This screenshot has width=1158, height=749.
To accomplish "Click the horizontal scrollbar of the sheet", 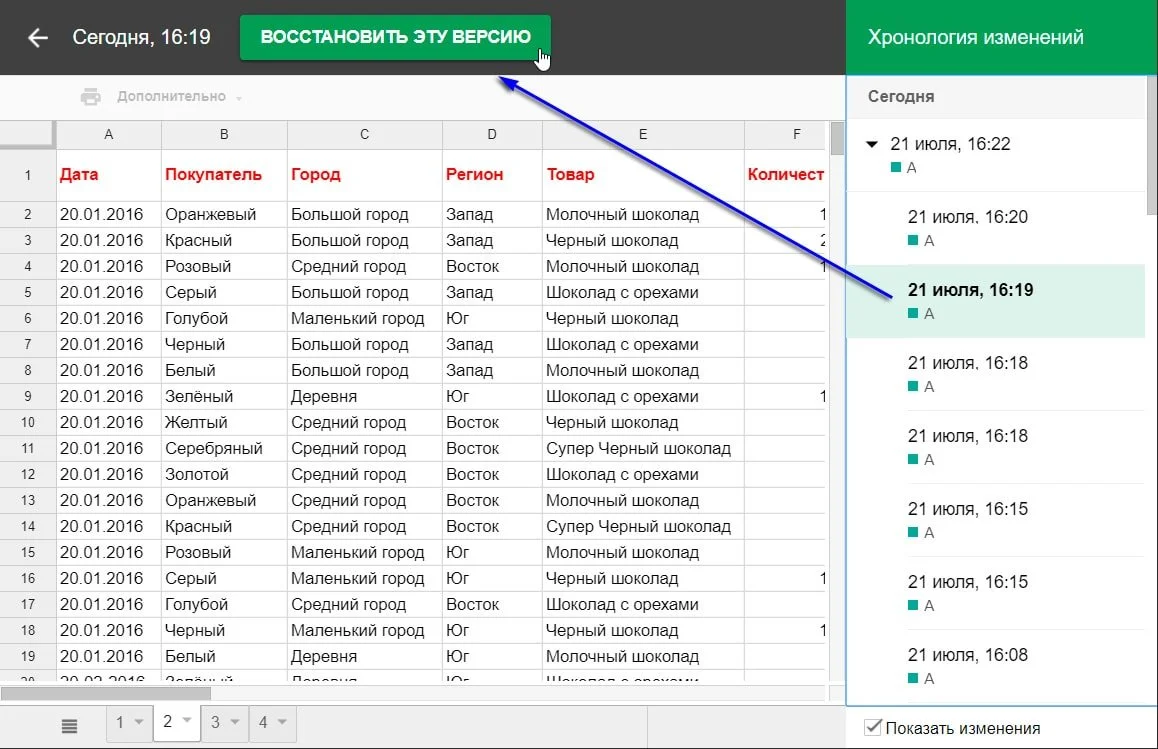I will [x=106, y=693].
